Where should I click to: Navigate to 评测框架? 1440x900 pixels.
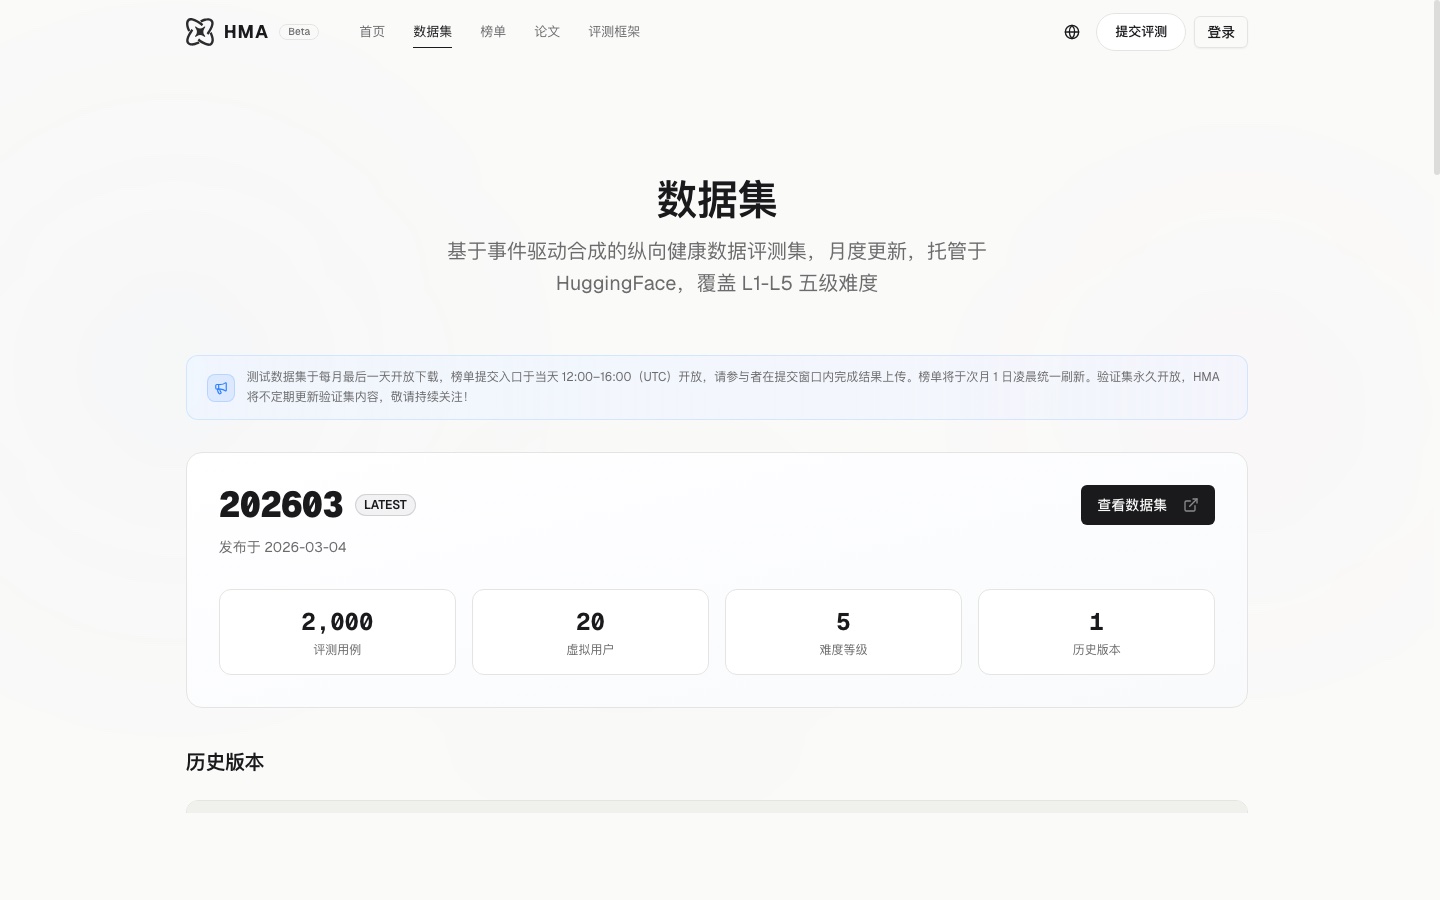click(614, 32)
